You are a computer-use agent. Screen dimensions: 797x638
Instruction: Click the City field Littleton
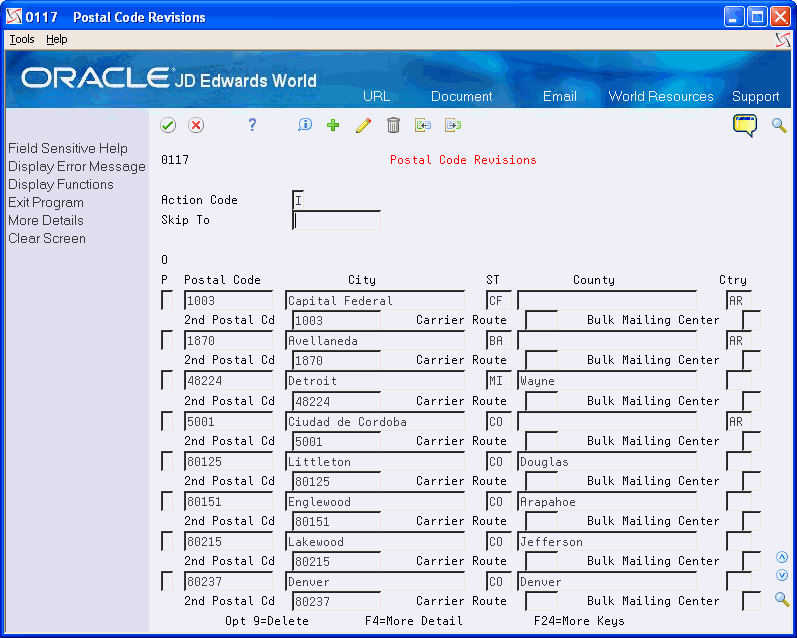375,462
